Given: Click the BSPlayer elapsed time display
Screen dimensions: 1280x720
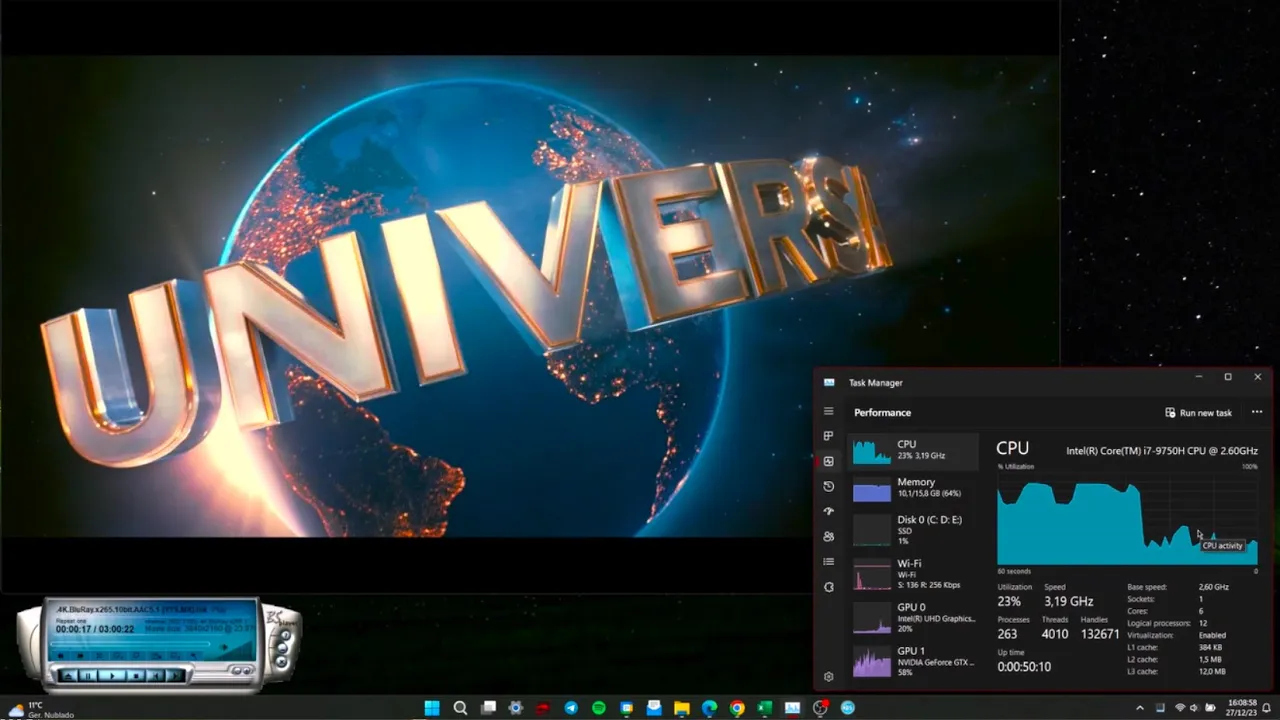Looking at the screenshot, I should tap(74, 629).
